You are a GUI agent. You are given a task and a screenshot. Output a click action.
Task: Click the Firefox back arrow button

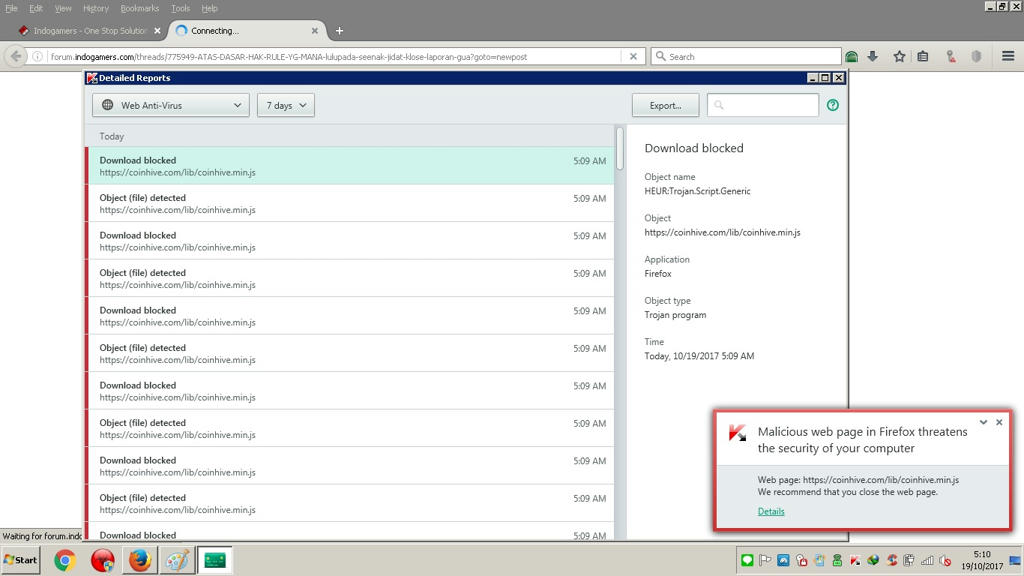(x=16, y=57)
